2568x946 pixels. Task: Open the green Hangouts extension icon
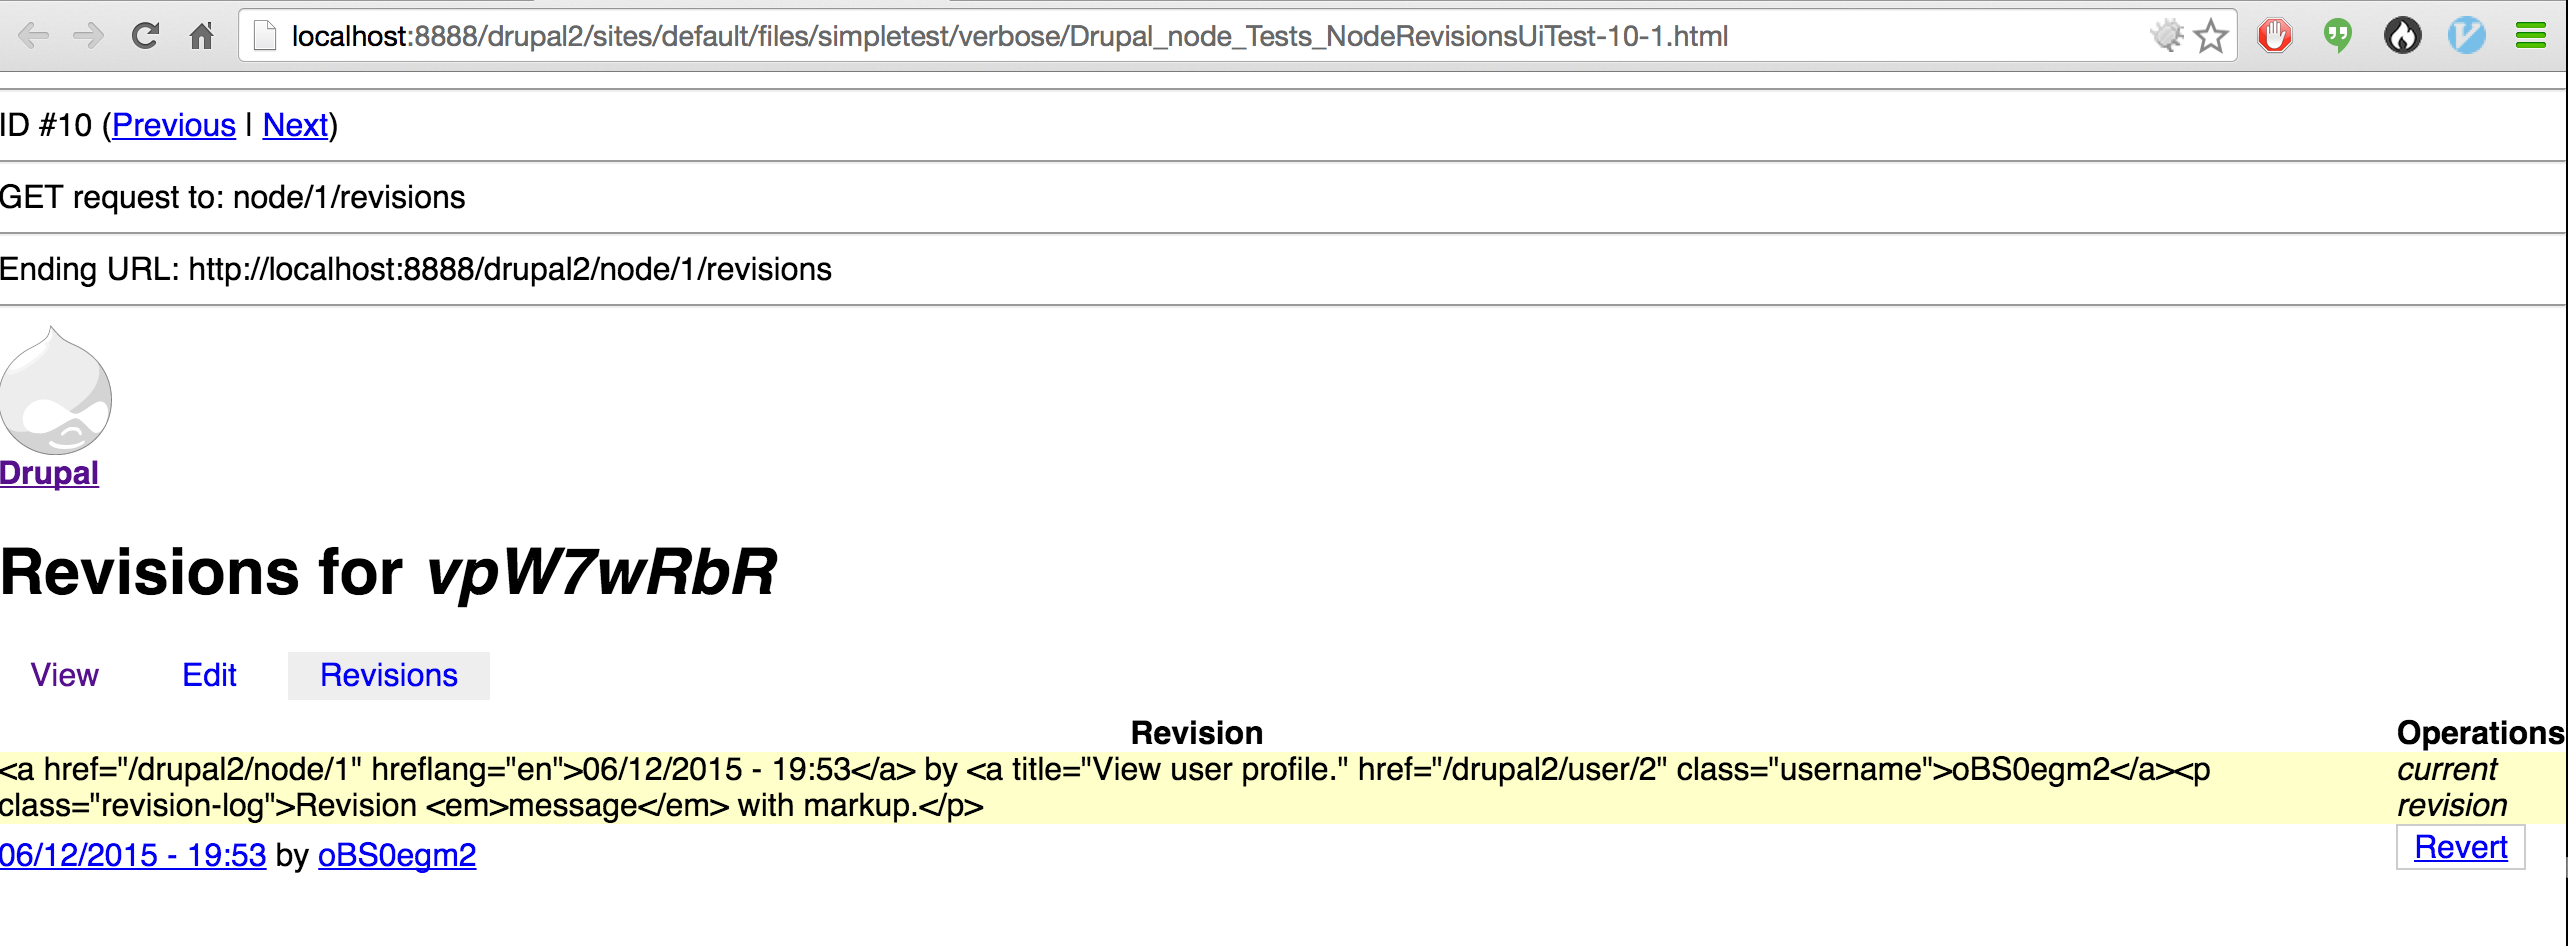coord(2340,36)
